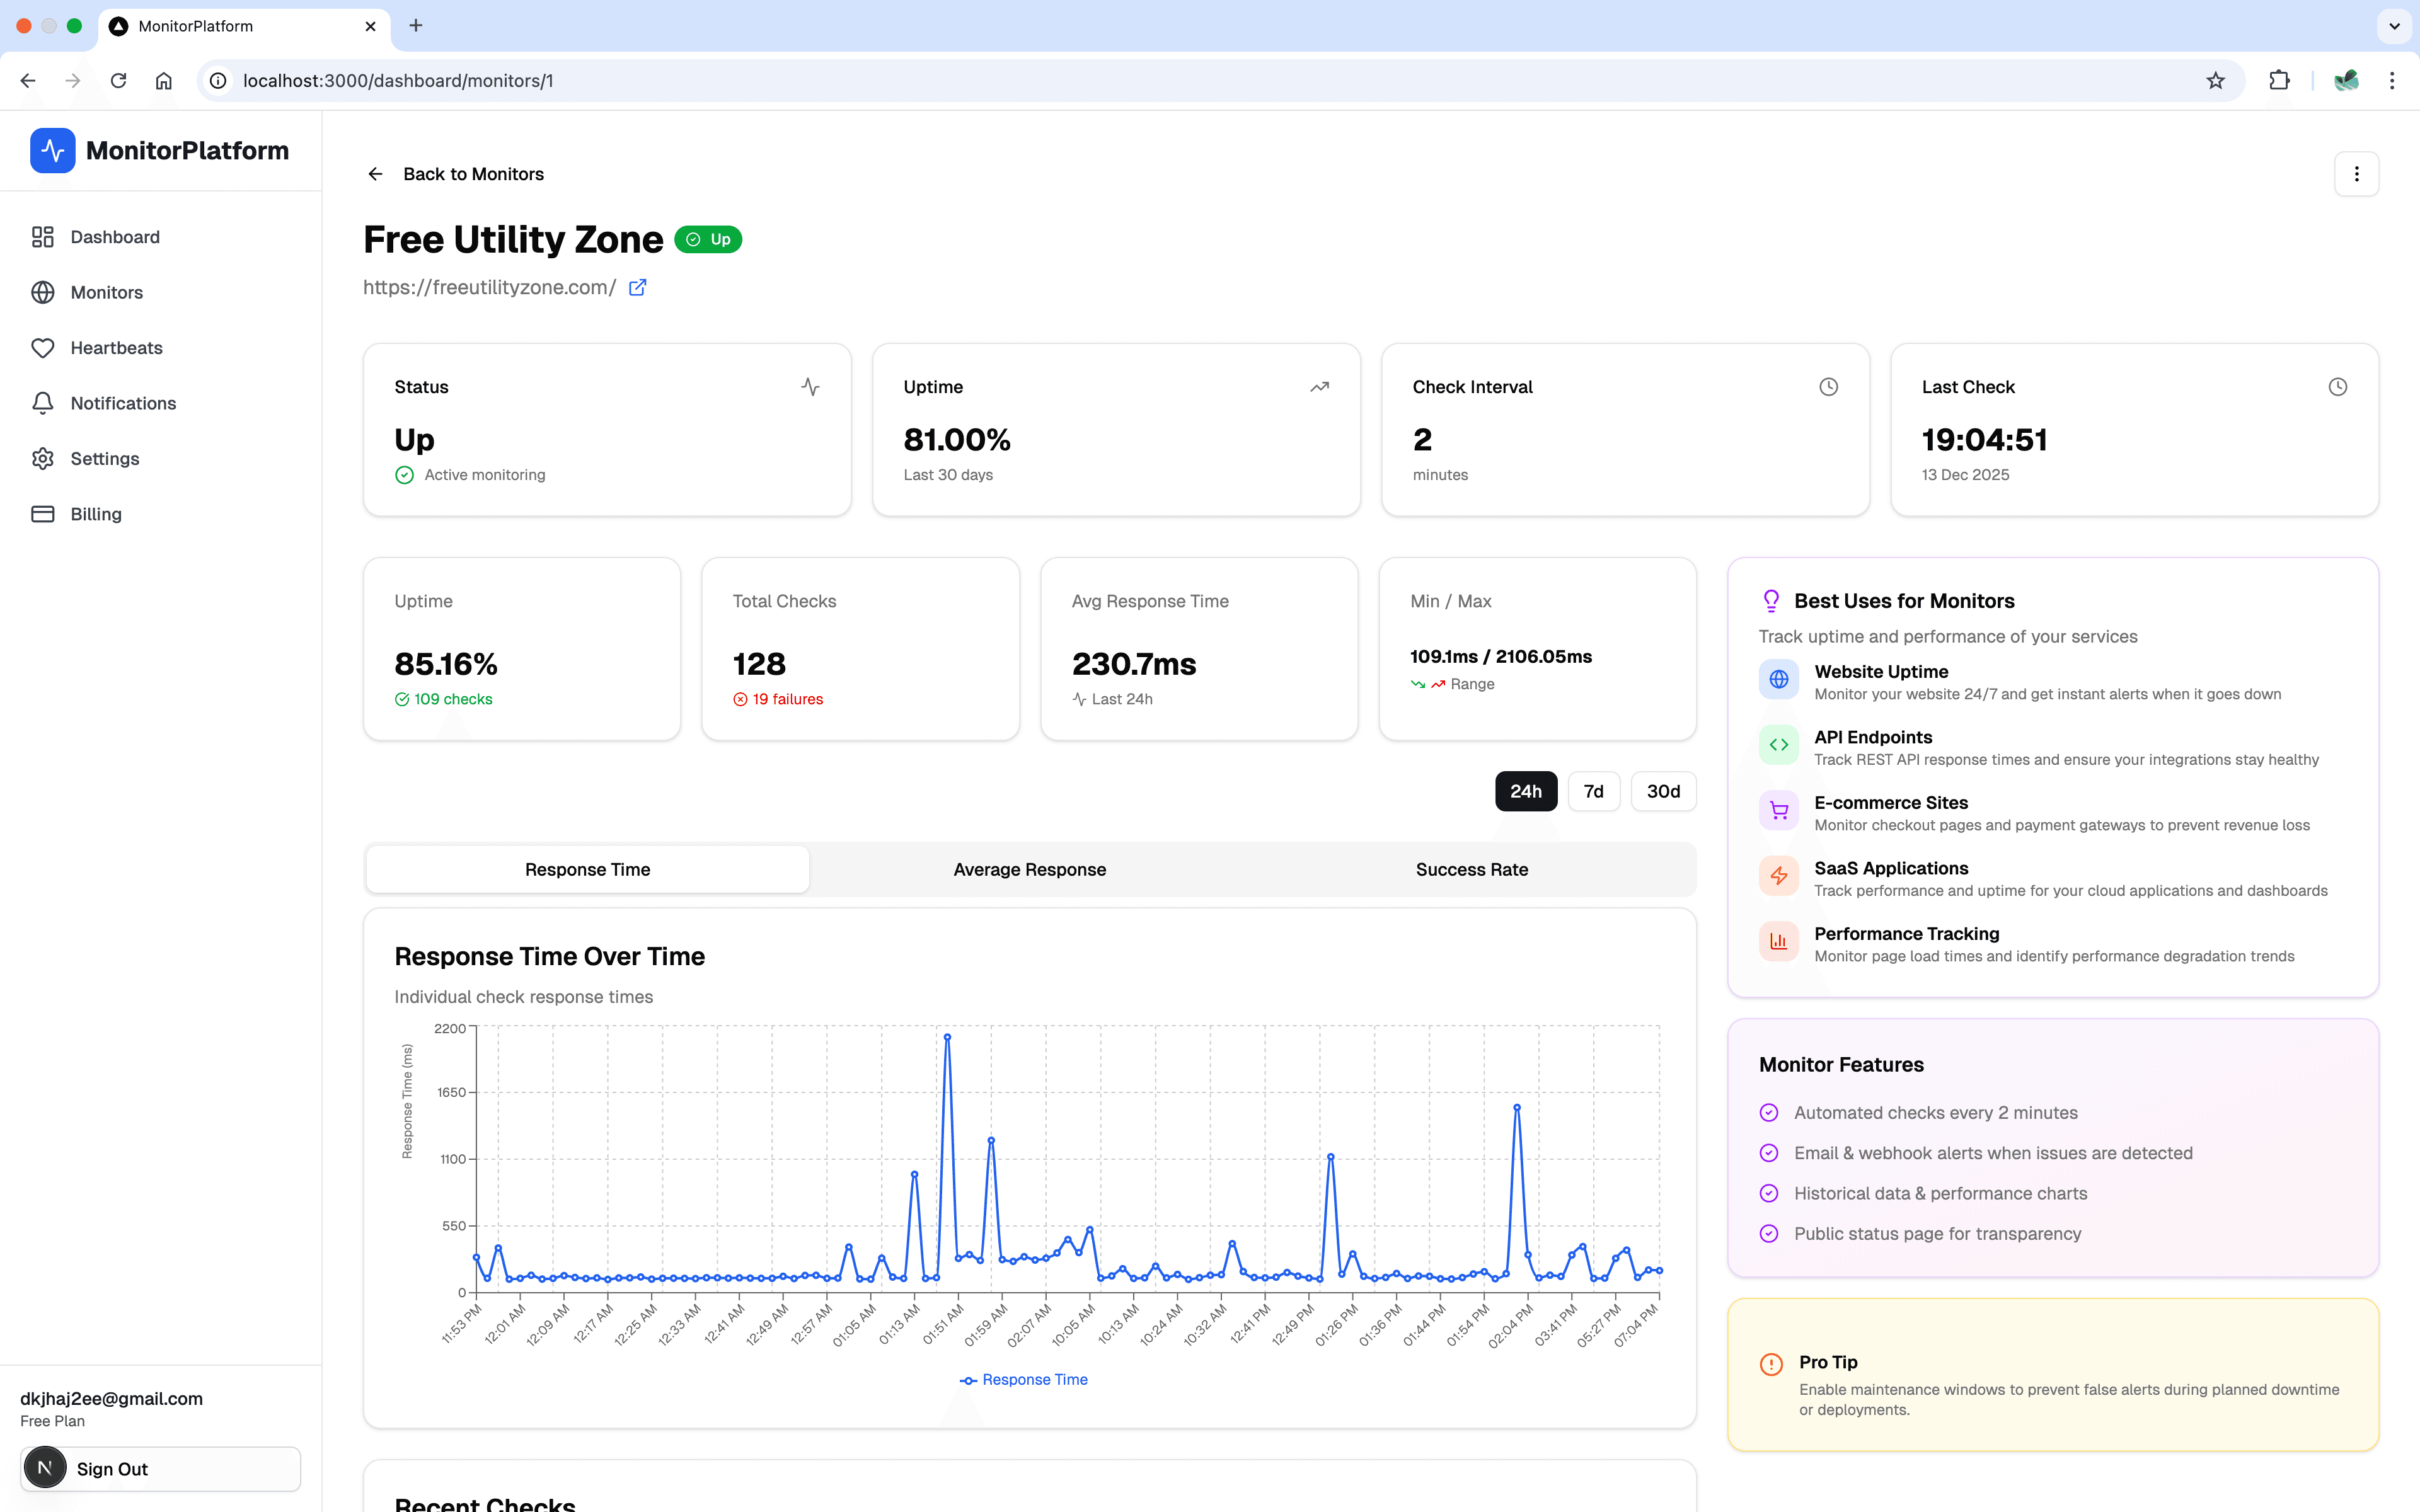This screenshot has height=1512, width=2420.
Task: Switch to the Average Response tab
Action: (1029, 869)
